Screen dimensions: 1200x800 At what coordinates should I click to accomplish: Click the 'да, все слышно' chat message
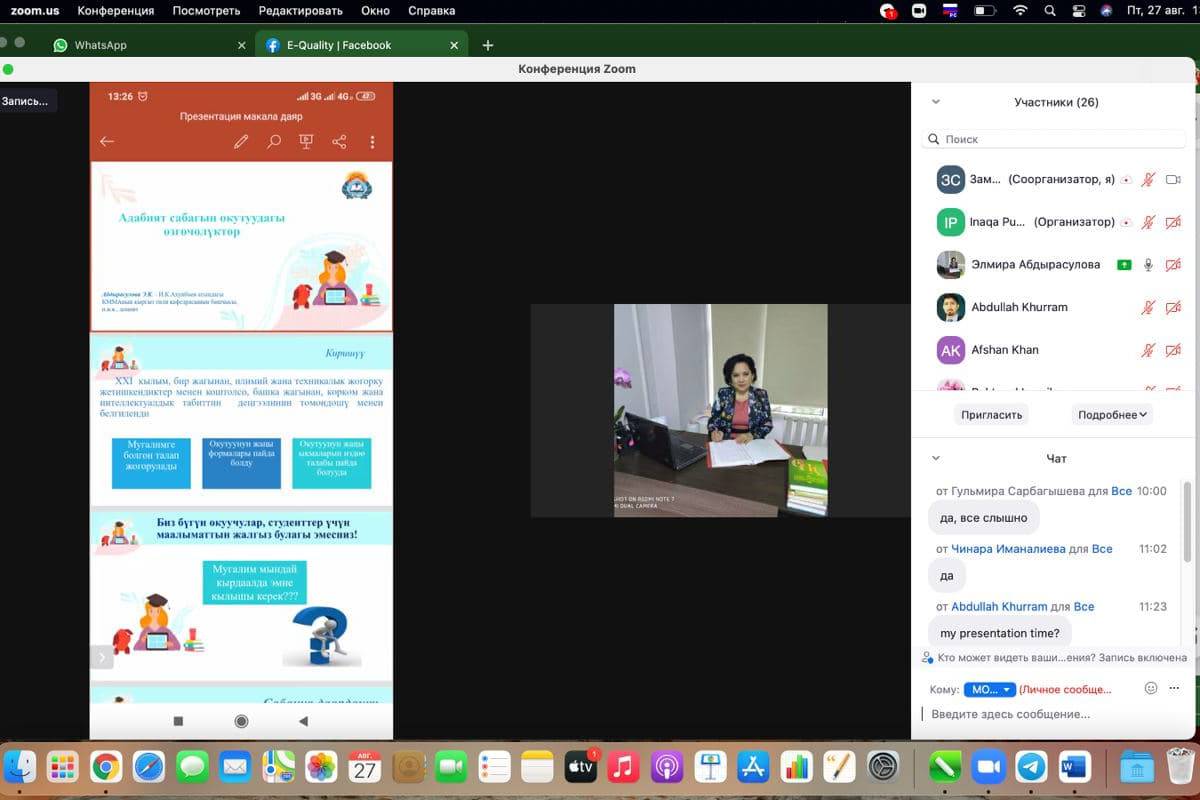coord(984,518)
